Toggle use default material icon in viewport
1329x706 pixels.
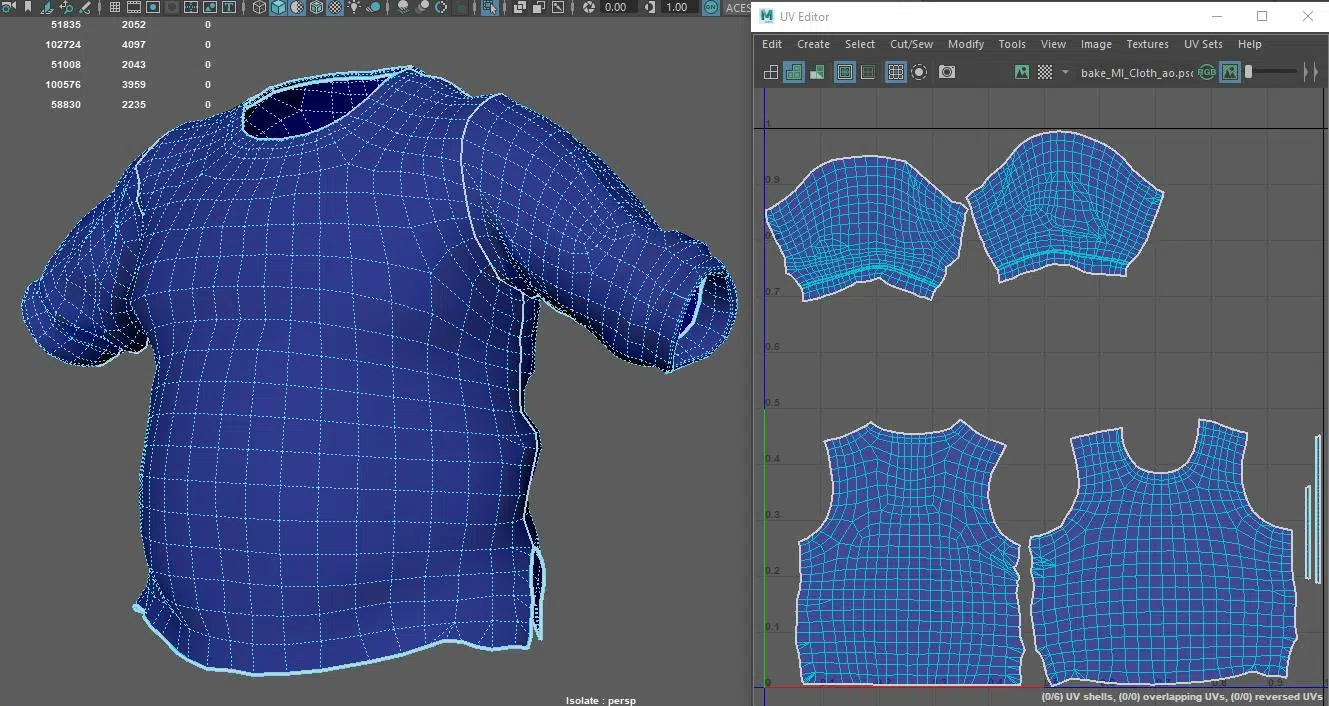coord(297,8)
